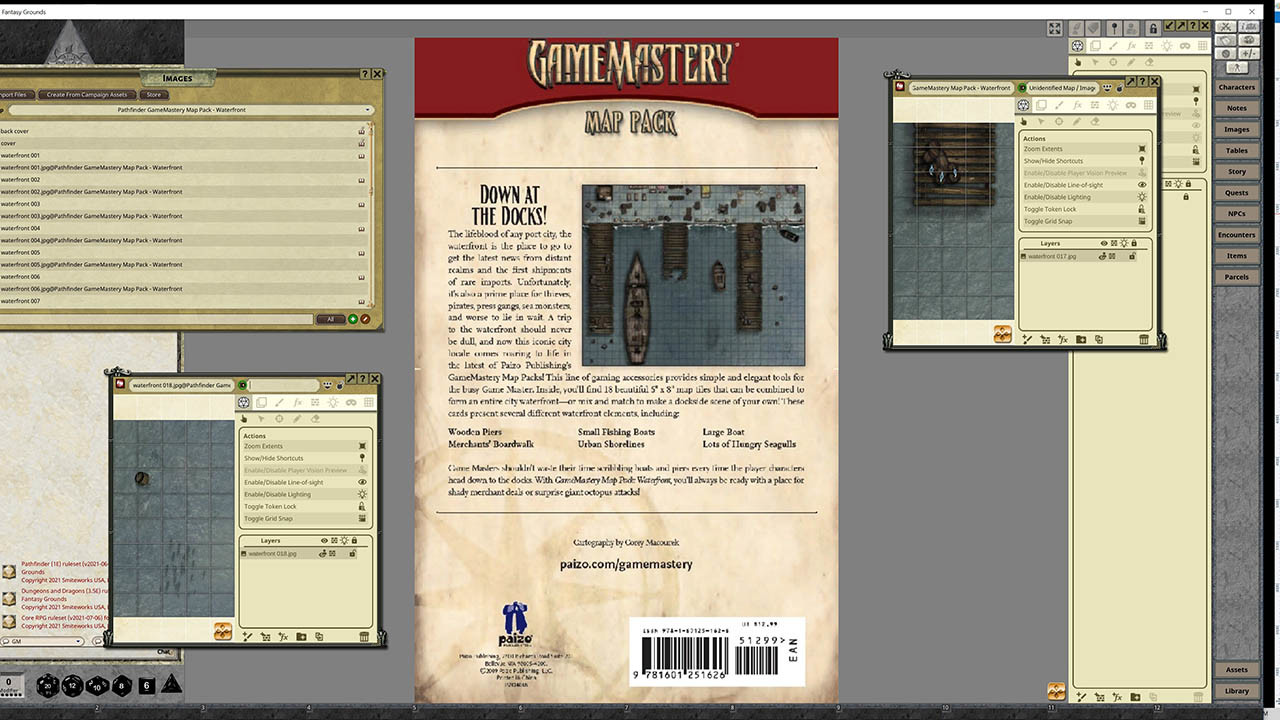Click the green add button in Images

coord(353,319)
